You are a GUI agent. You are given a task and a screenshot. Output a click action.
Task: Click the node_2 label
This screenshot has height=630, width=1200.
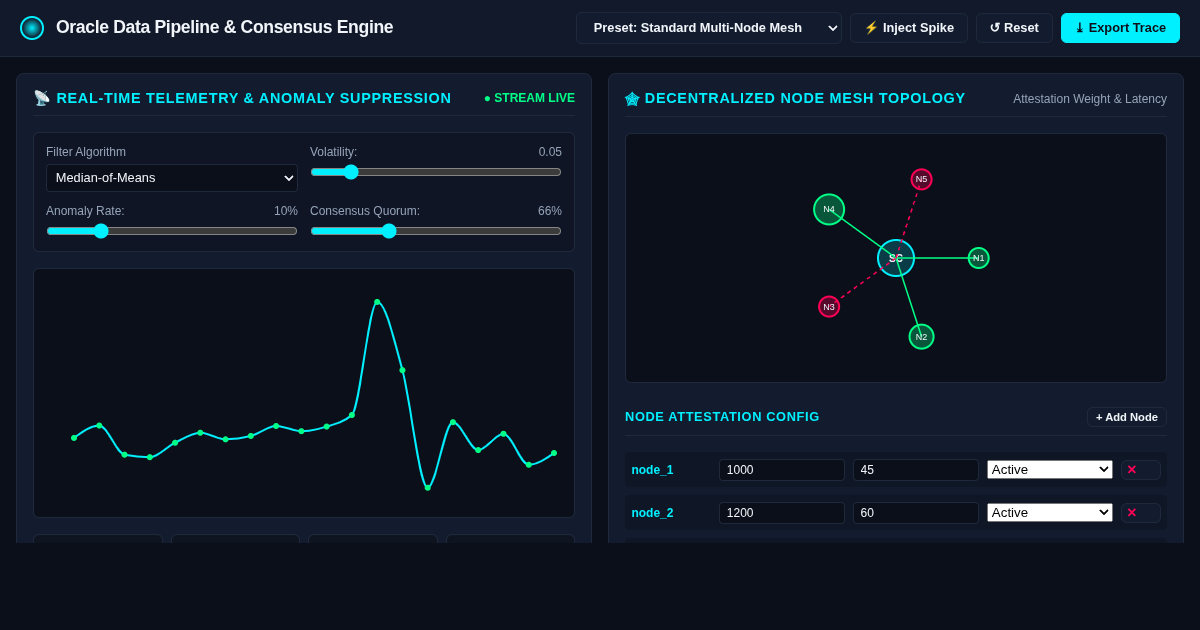point(652,513)
